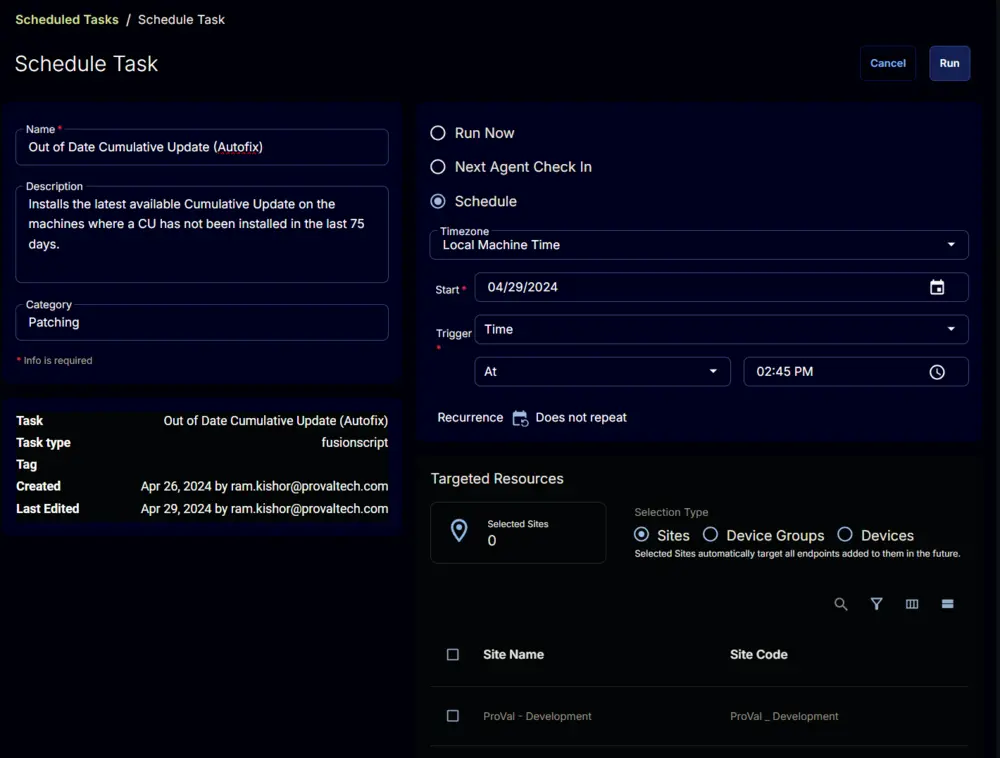Choose Device Groups selection type
Viewport: 1000px width, 758px height.
(x=710, y=534)
